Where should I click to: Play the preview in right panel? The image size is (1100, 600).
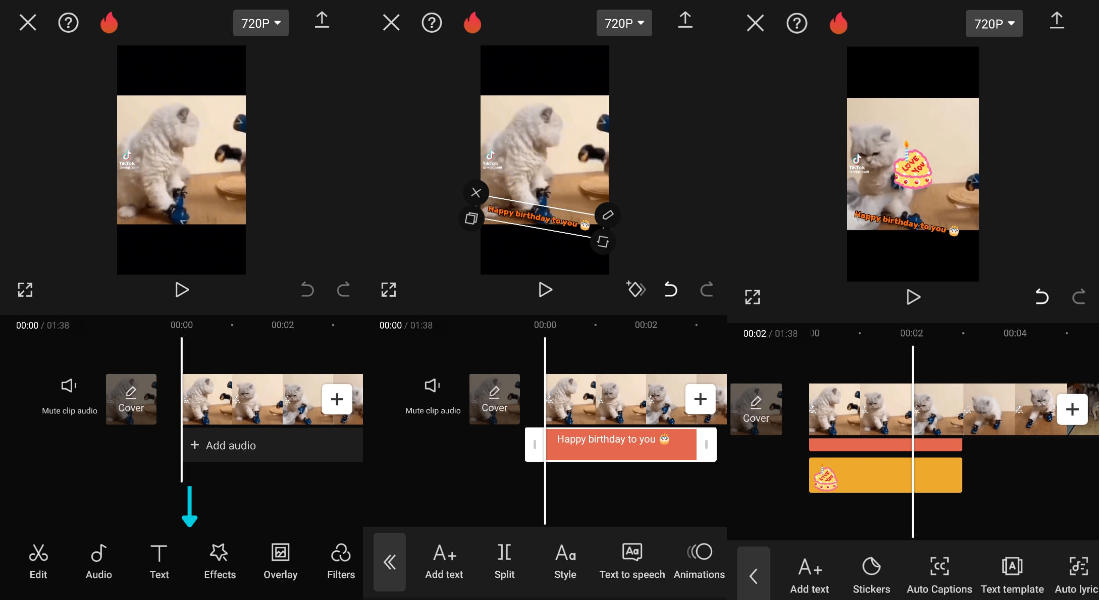click(913, 298)
